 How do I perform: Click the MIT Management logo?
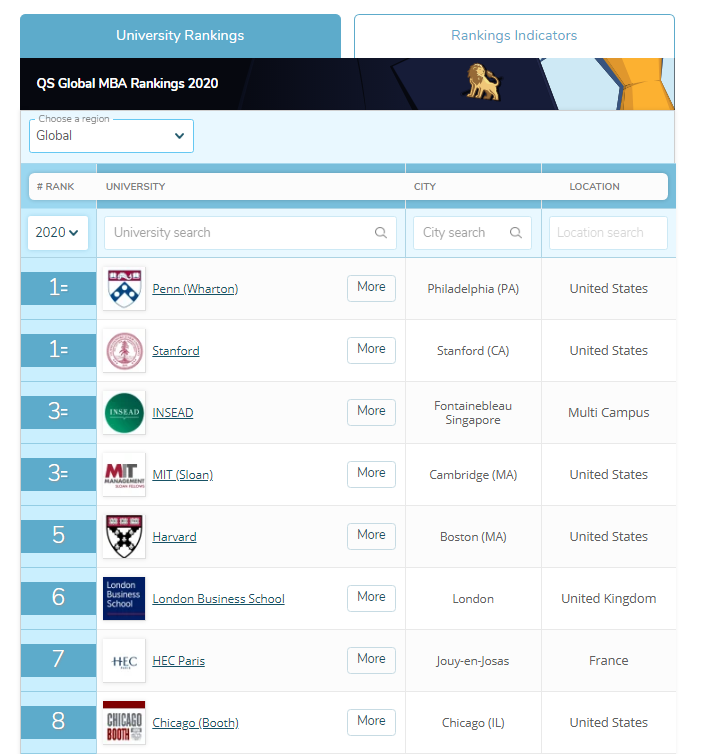[124, 475]
